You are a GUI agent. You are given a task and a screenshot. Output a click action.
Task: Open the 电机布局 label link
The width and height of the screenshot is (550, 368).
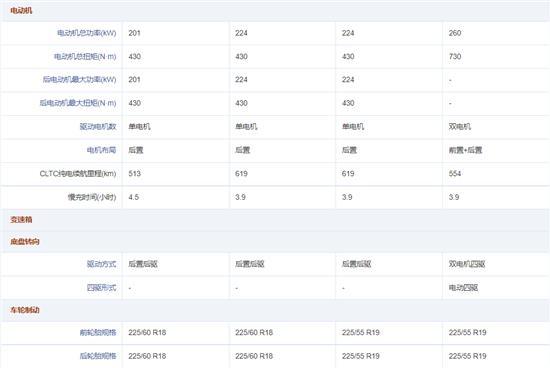101,150
